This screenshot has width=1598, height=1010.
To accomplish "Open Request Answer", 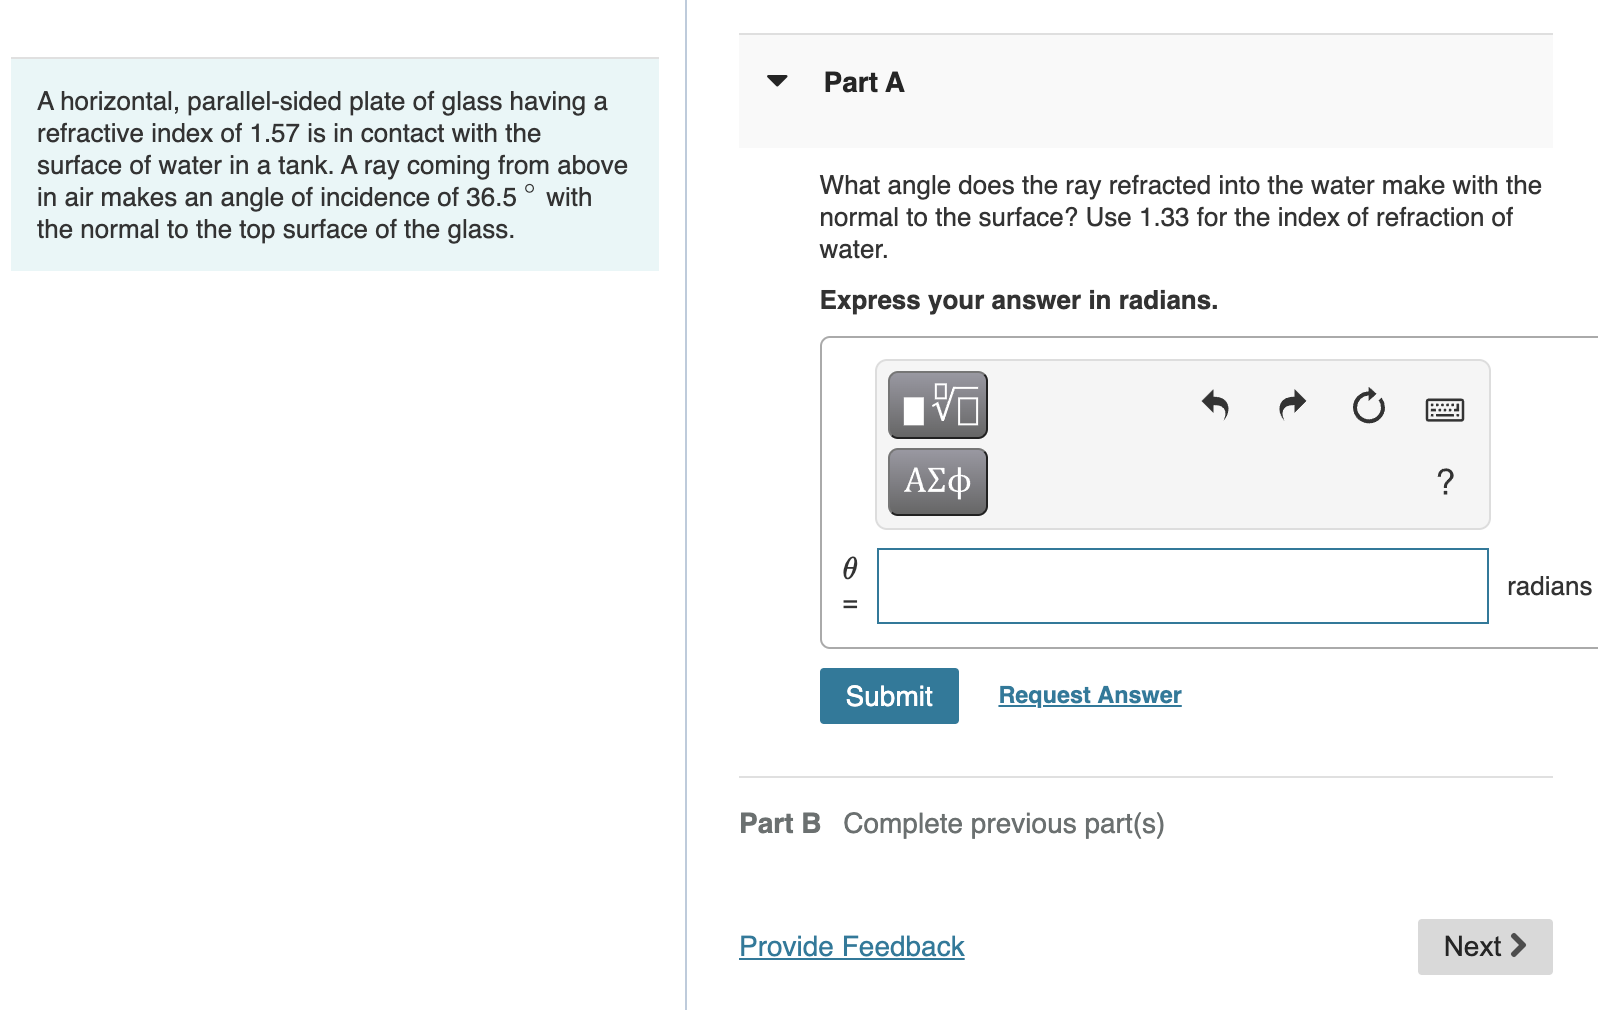I will point(1089,694).
